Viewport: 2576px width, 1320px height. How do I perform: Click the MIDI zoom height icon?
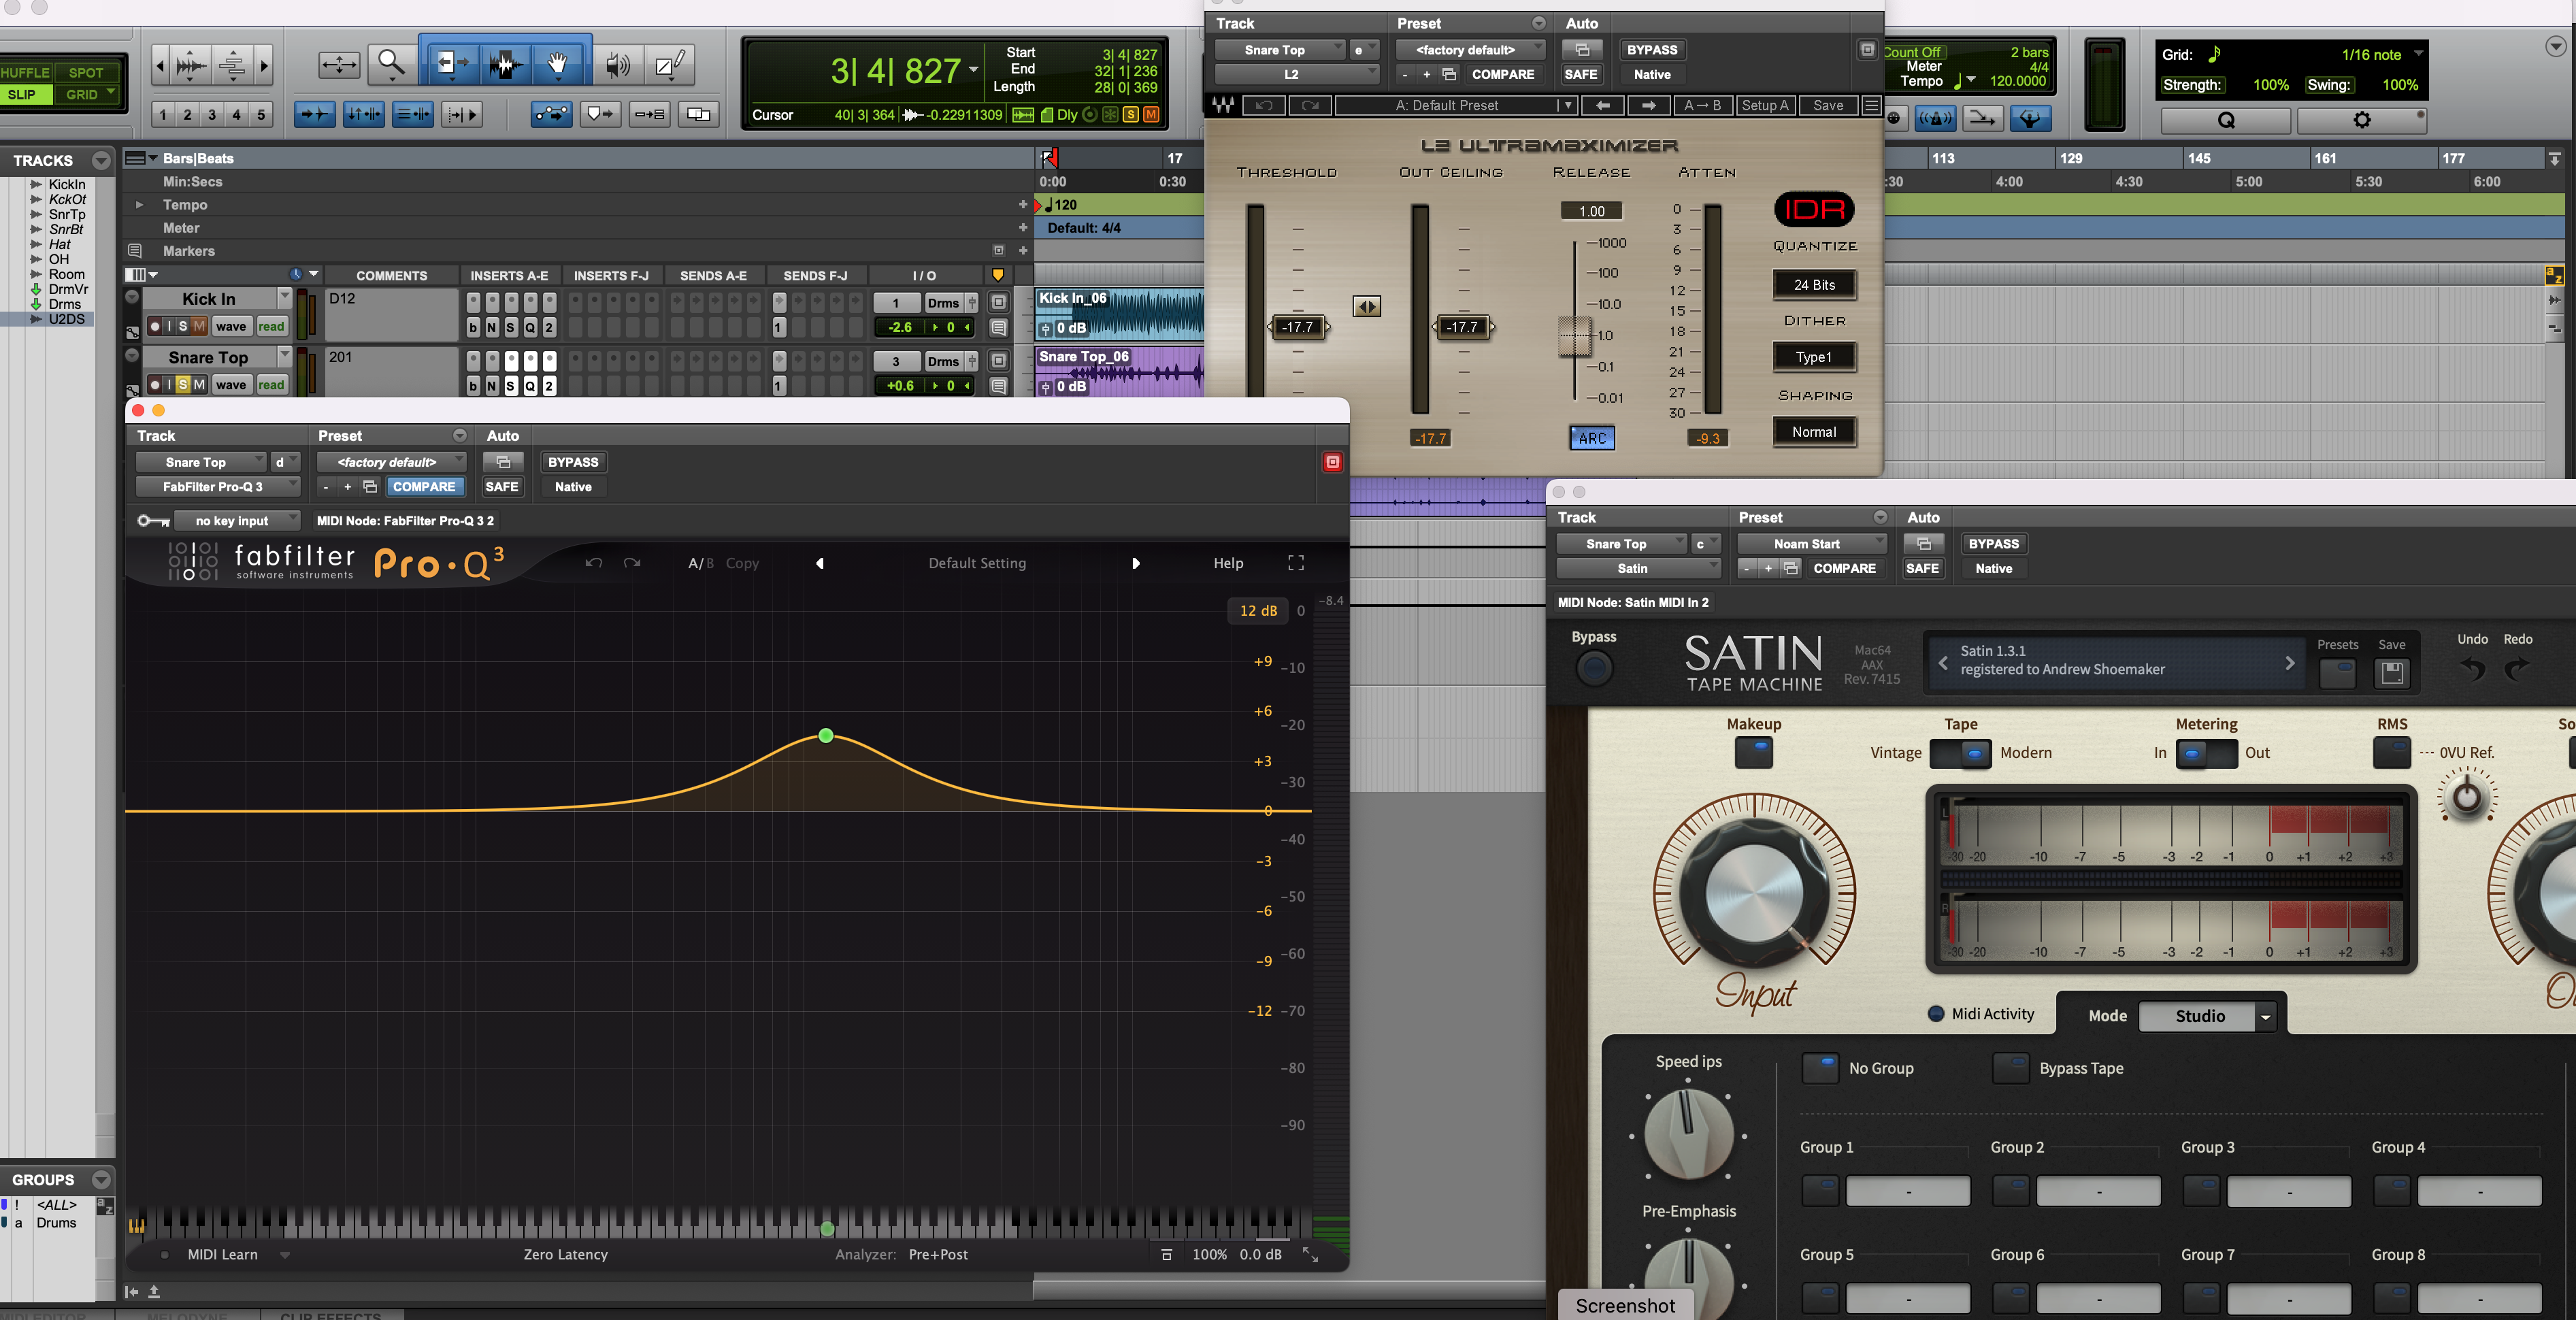(x=232, y=66)
